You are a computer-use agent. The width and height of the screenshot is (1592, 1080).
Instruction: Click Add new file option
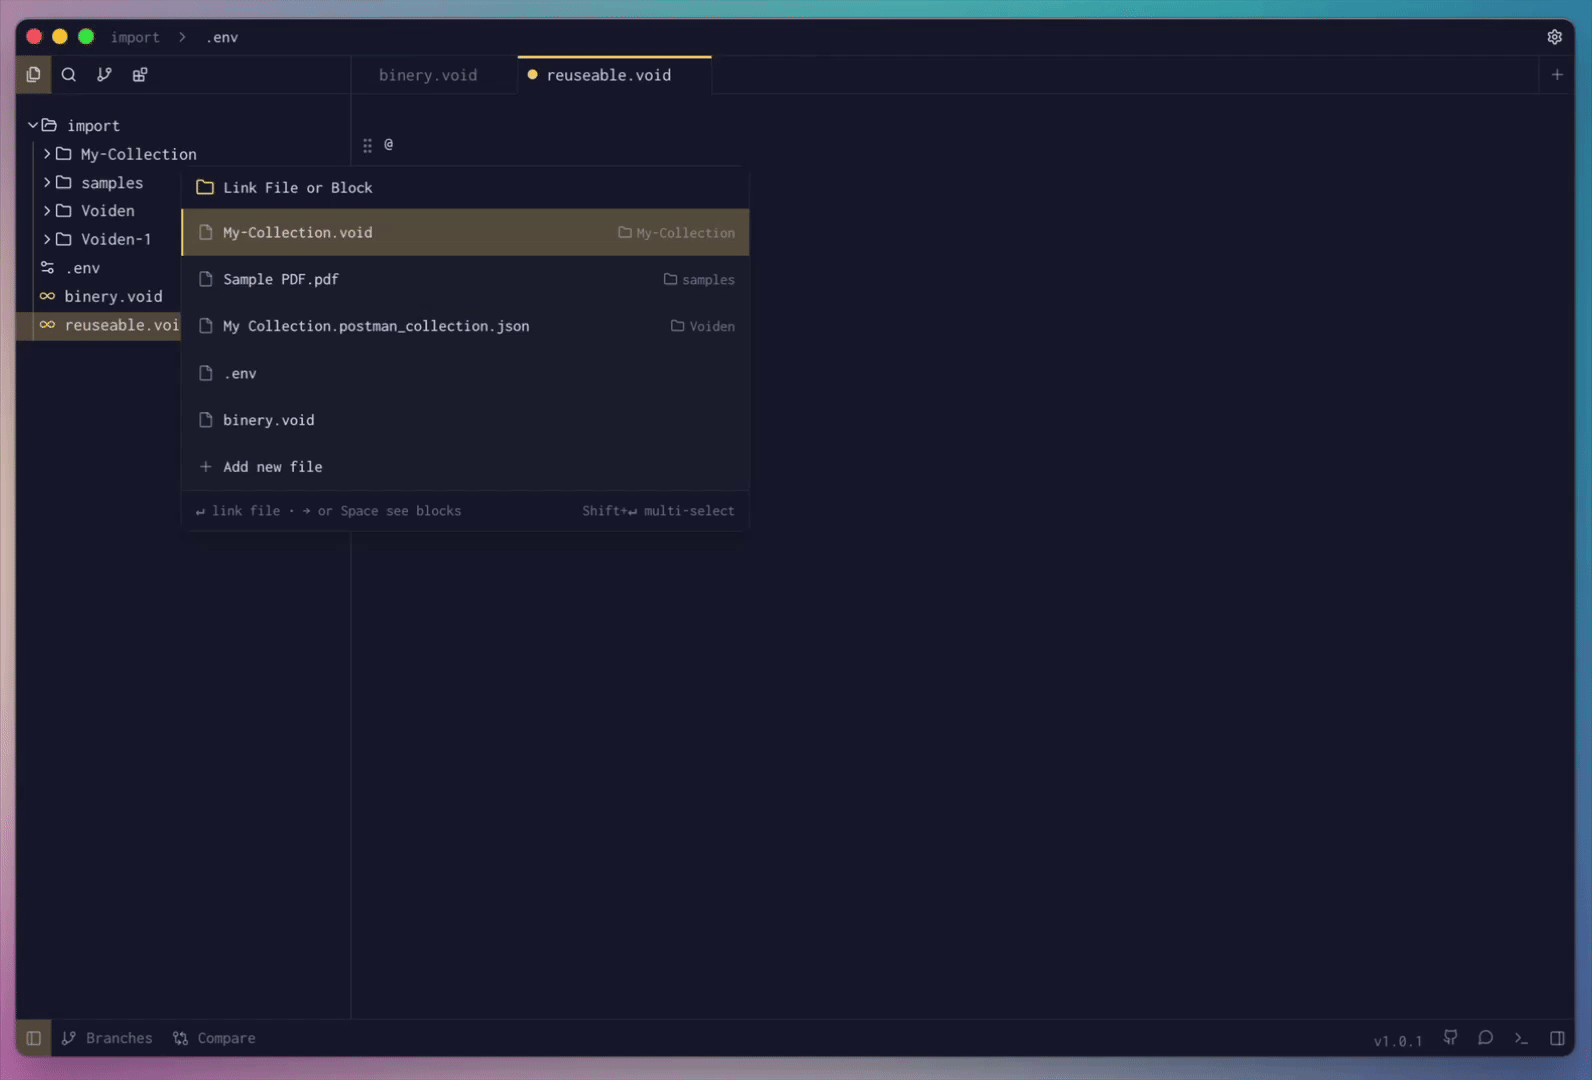pyautogui.click(x=272, y=467)
